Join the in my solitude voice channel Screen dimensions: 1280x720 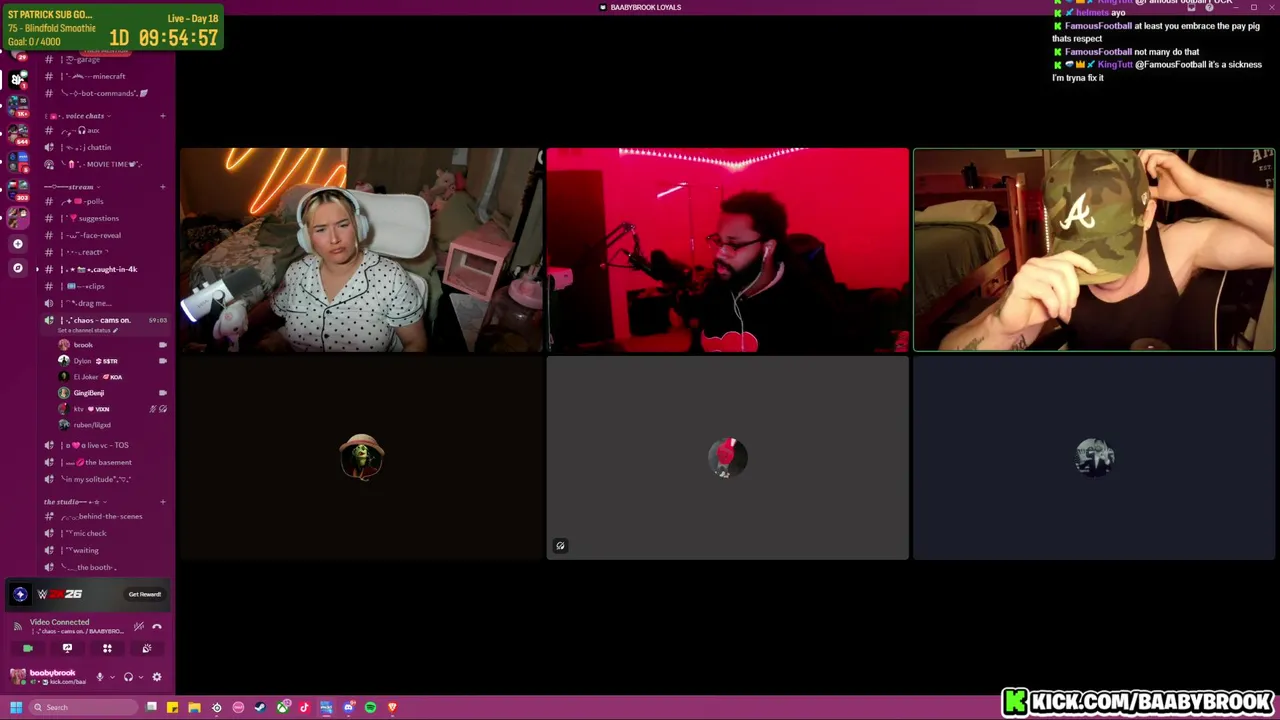pyautogui.click(x=105, y=479)
